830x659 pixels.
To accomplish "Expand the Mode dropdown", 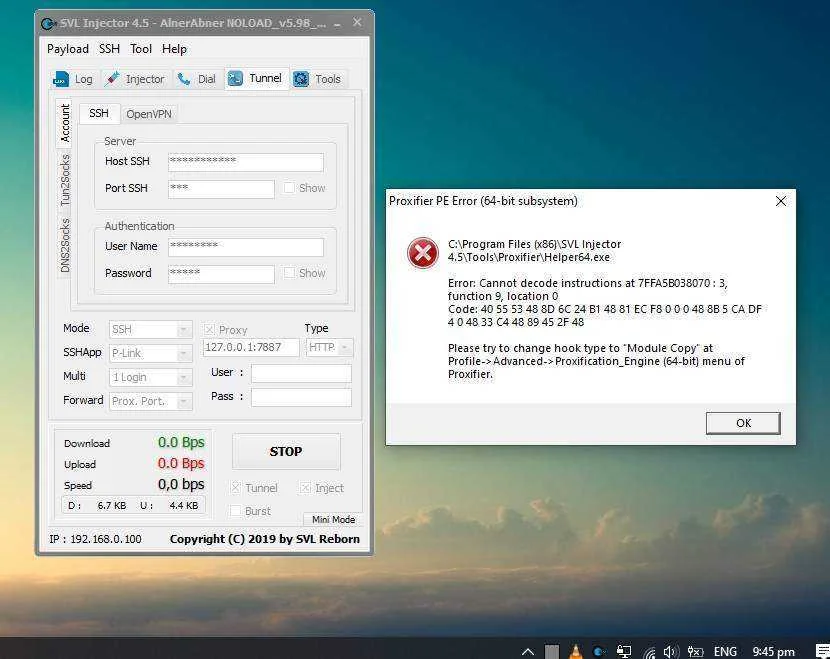I will point(184,330).
